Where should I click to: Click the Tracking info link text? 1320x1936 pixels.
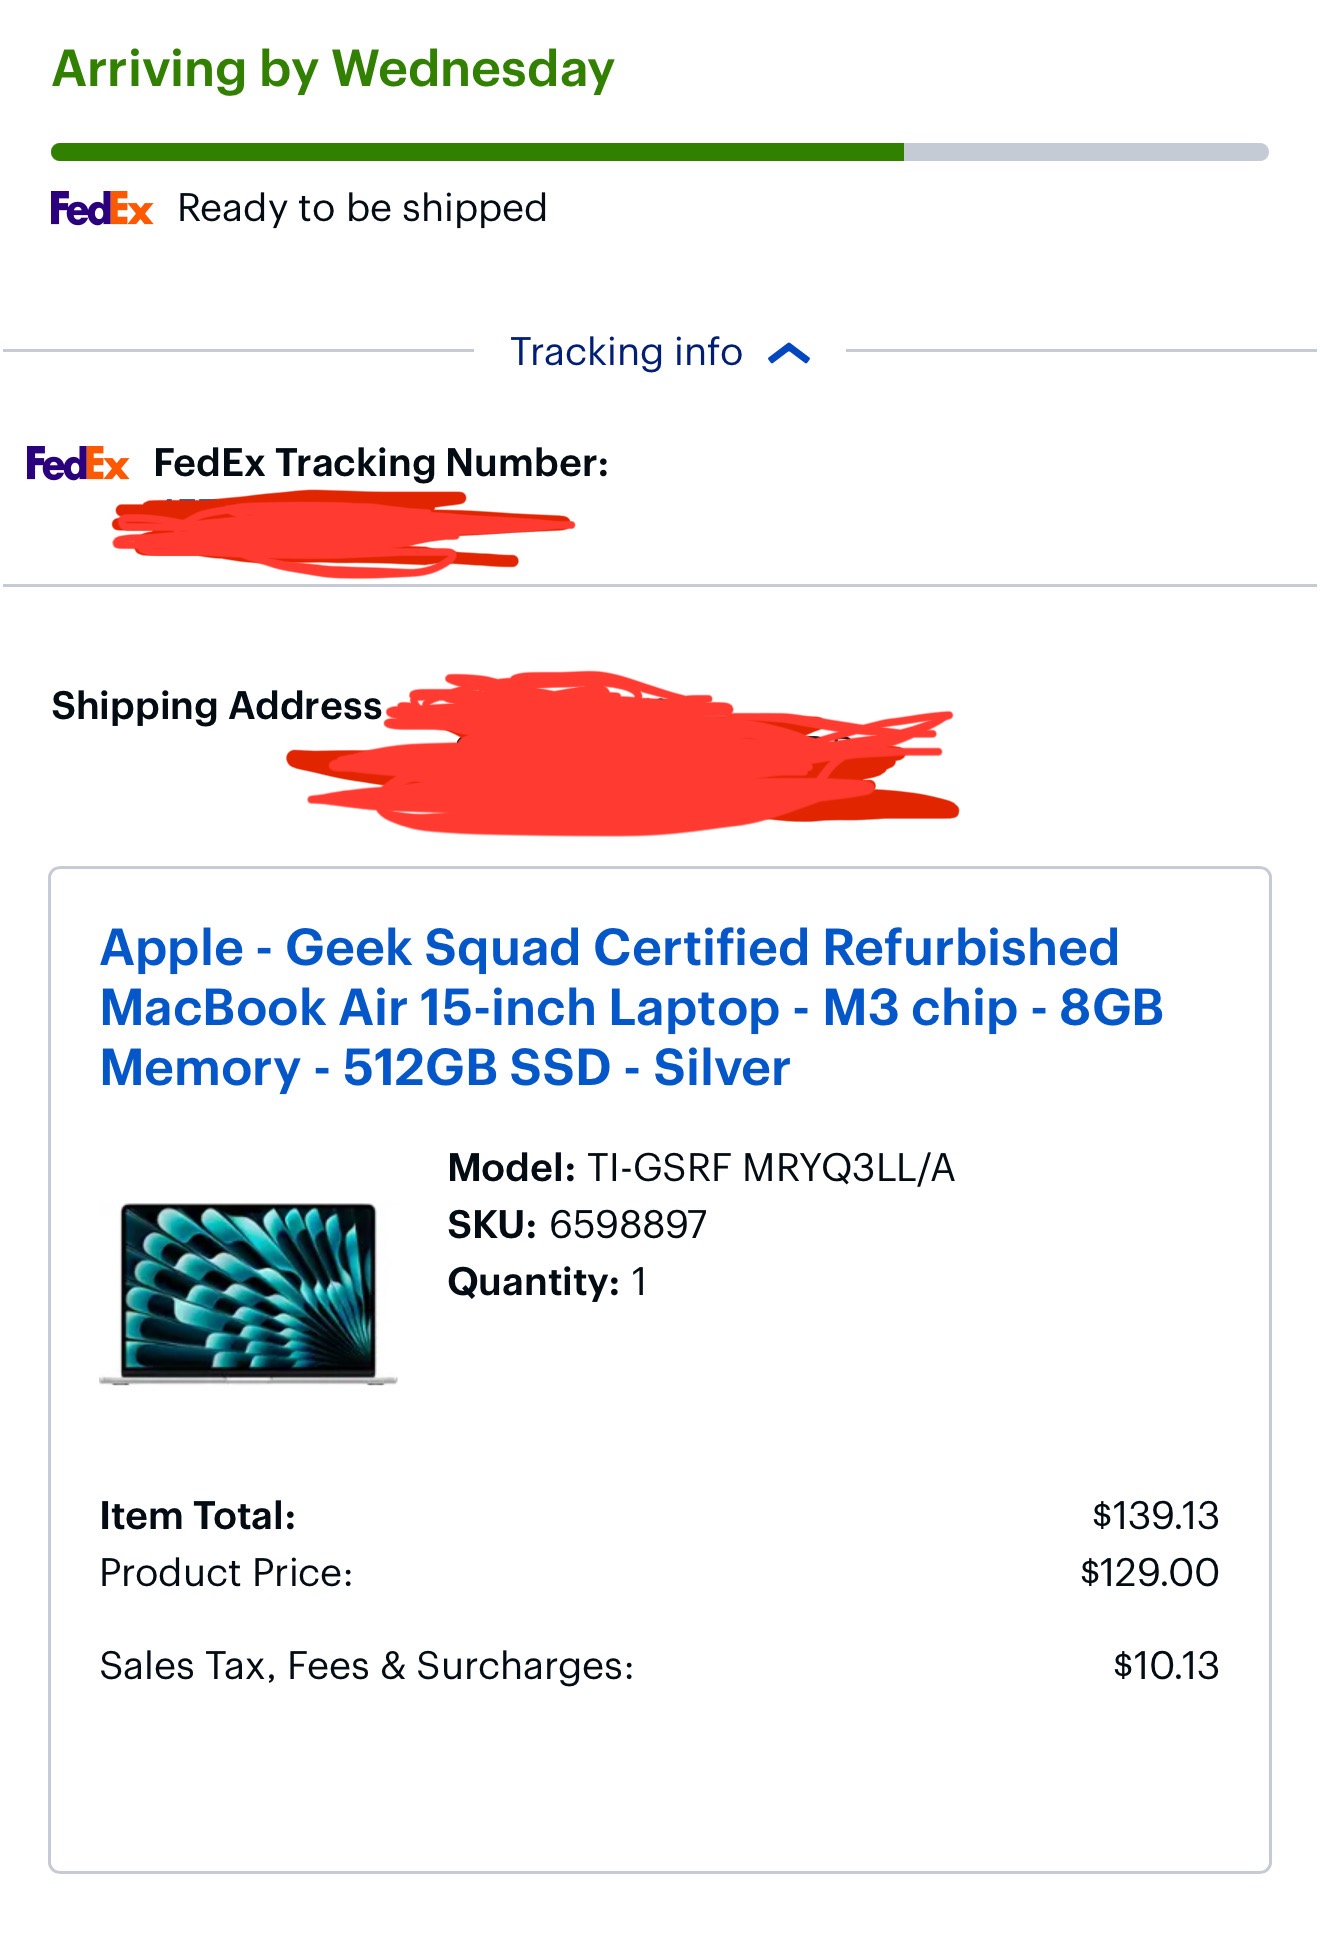626,352
